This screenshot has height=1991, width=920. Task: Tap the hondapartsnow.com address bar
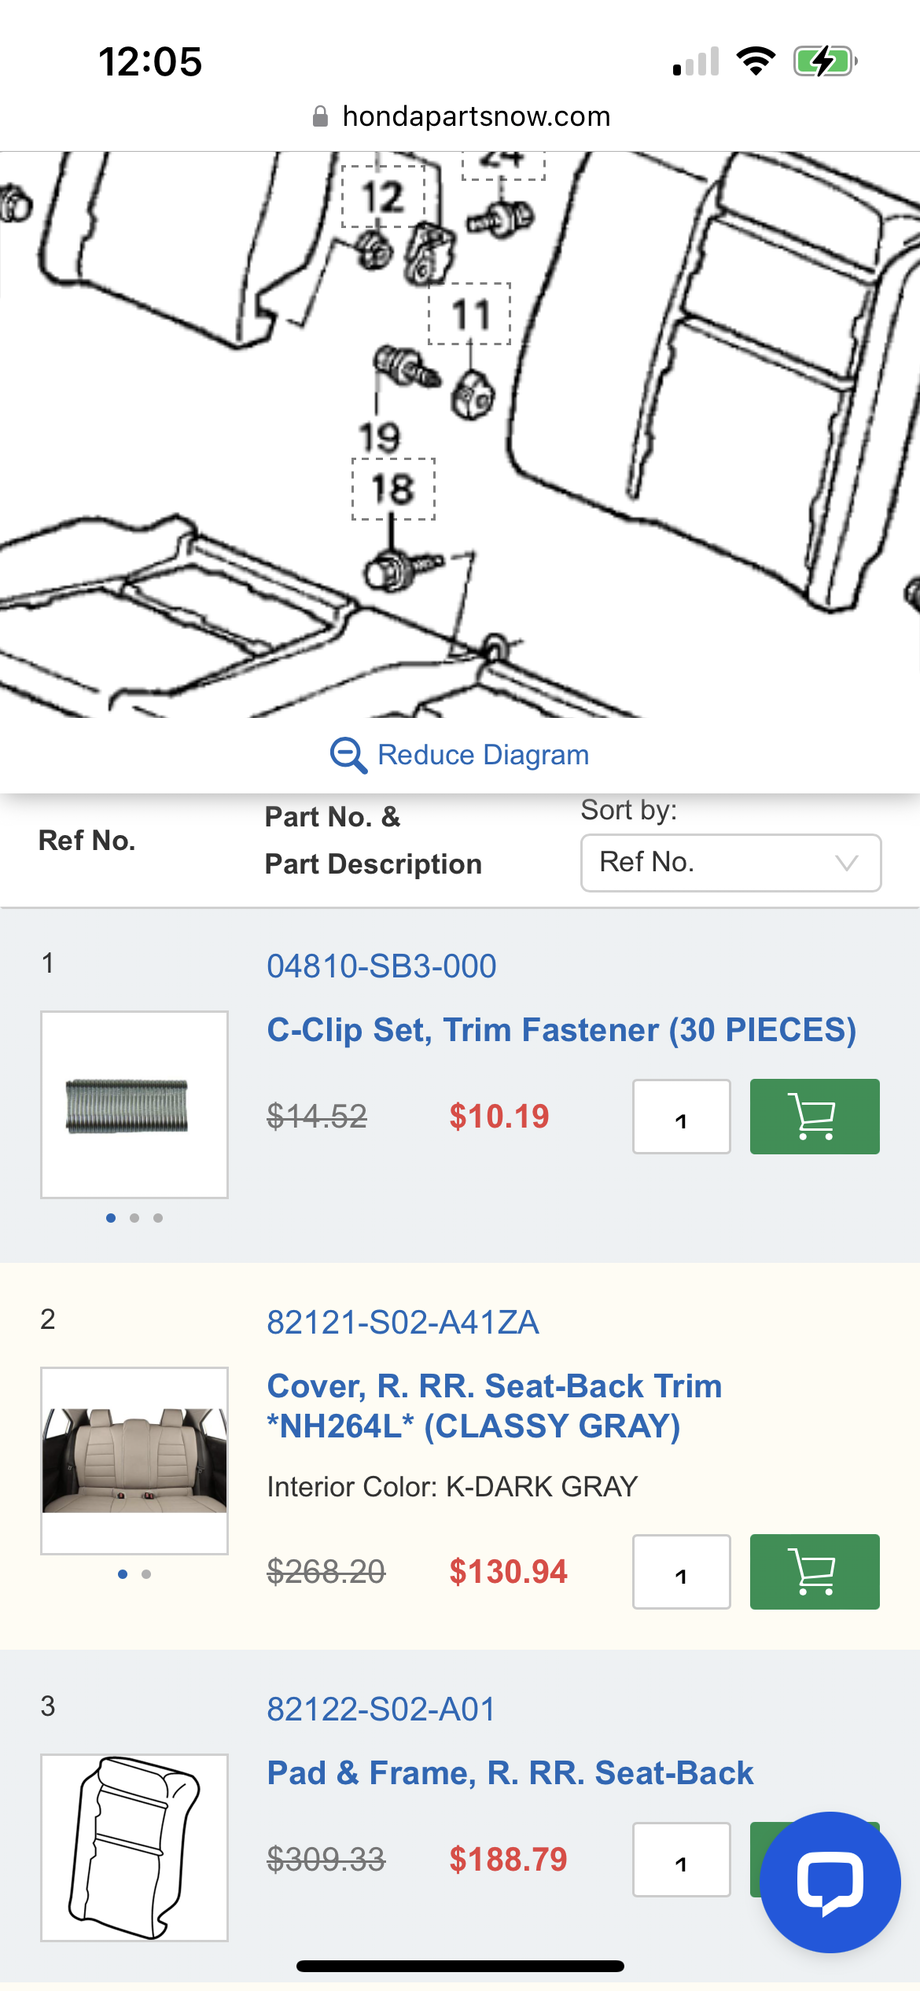(x=476, y=117)
